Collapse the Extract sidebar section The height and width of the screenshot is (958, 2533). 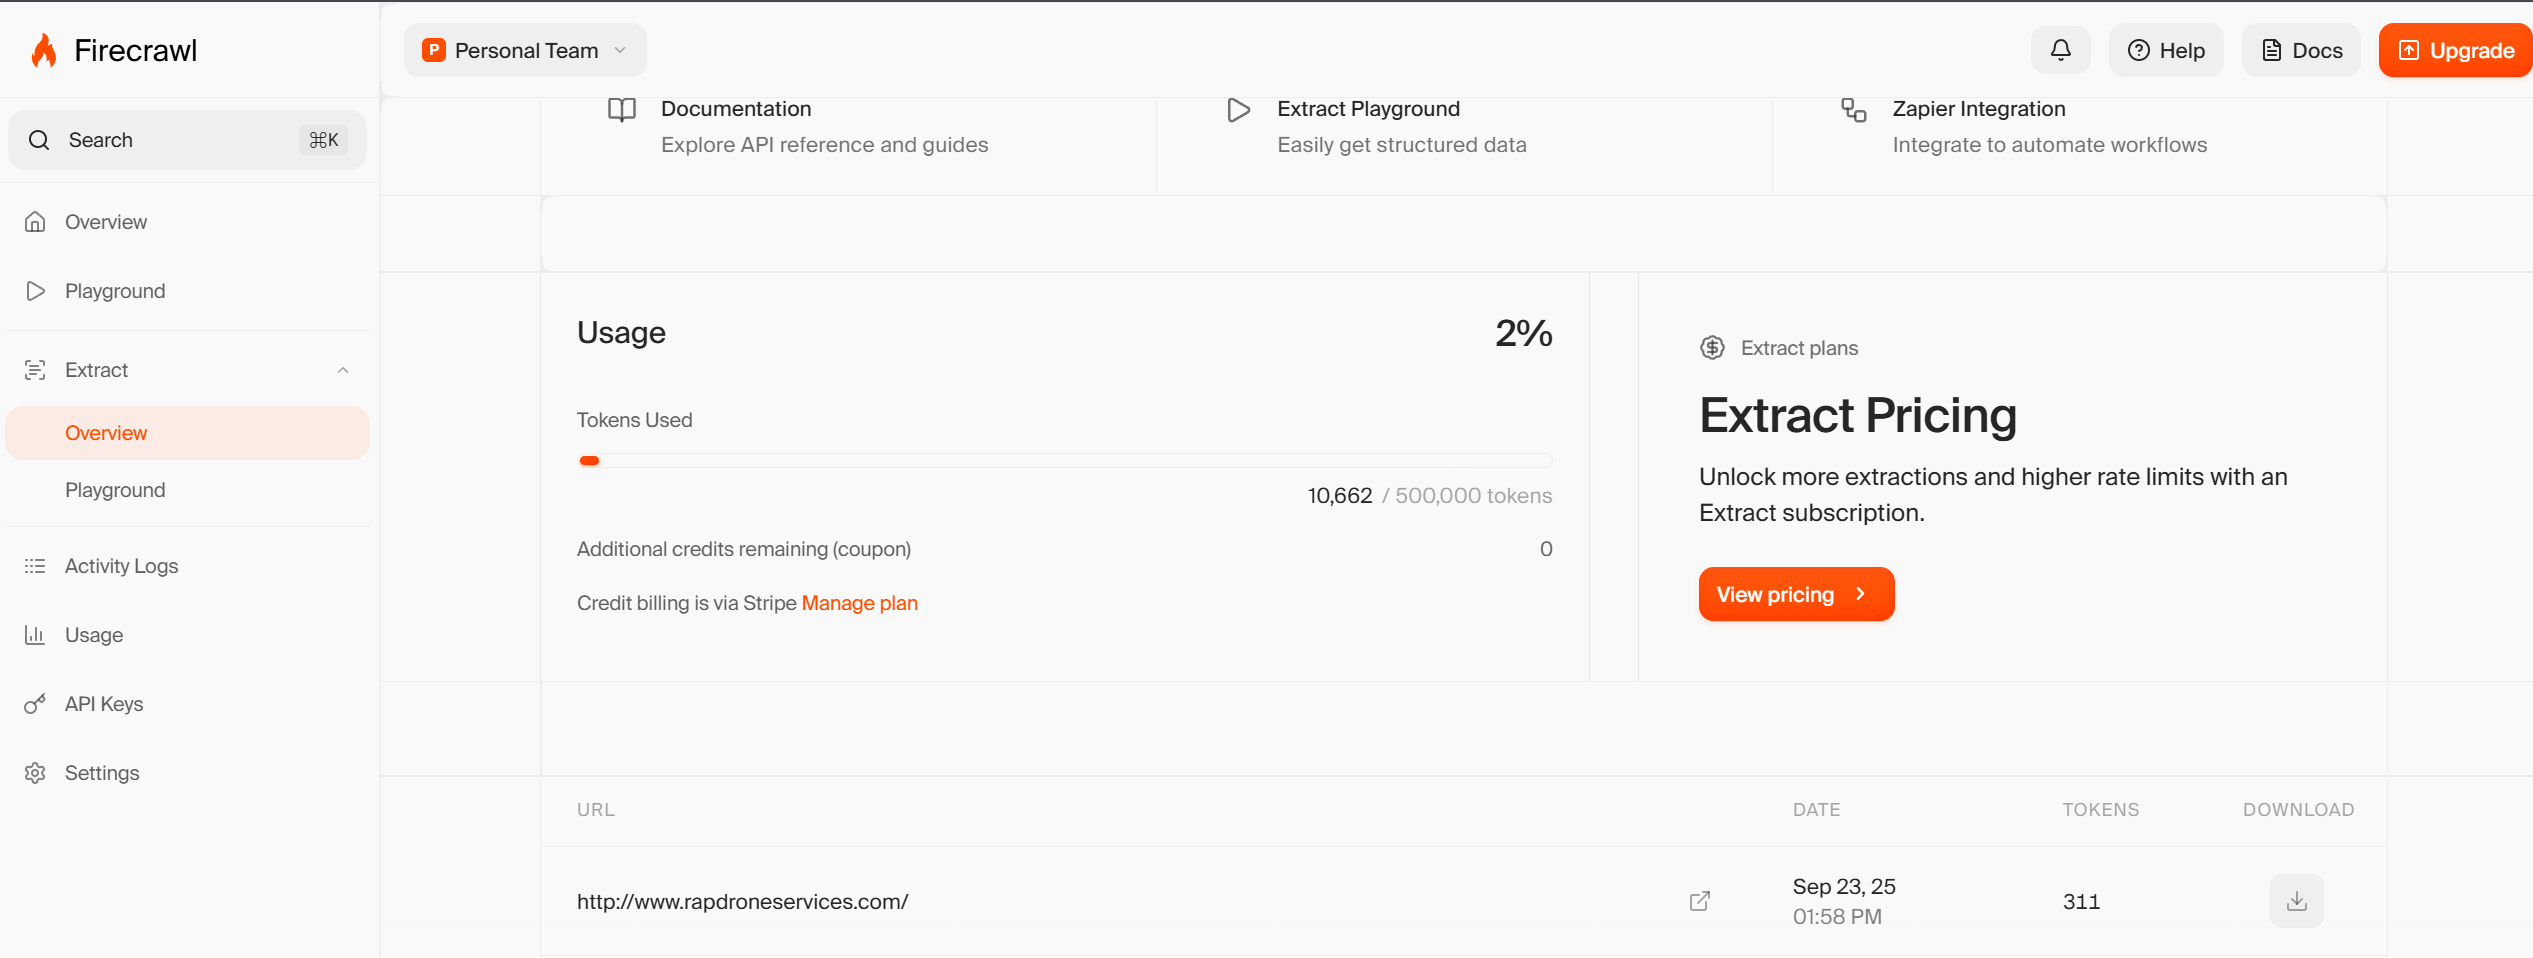tap(343, 370)
